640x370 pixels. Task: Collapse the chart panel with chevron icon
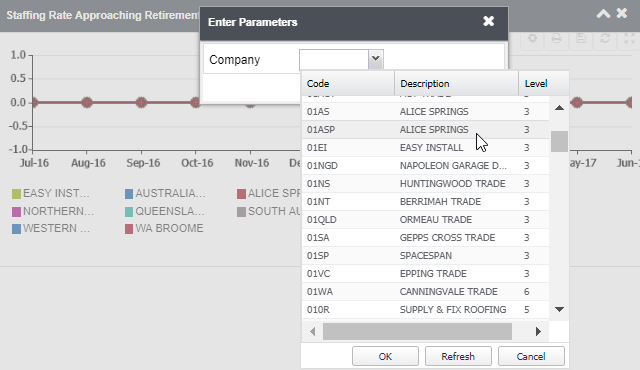[603, 14]
